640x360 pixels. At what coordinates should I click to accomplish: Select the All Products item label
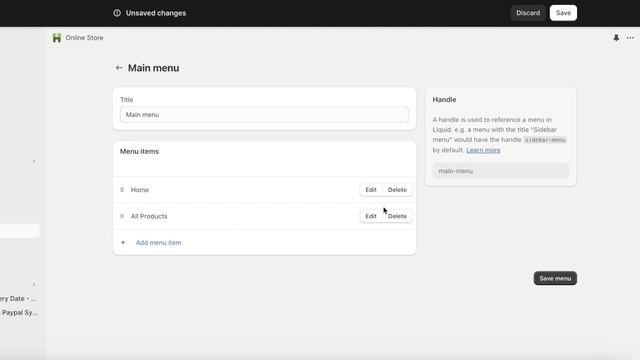149,216
